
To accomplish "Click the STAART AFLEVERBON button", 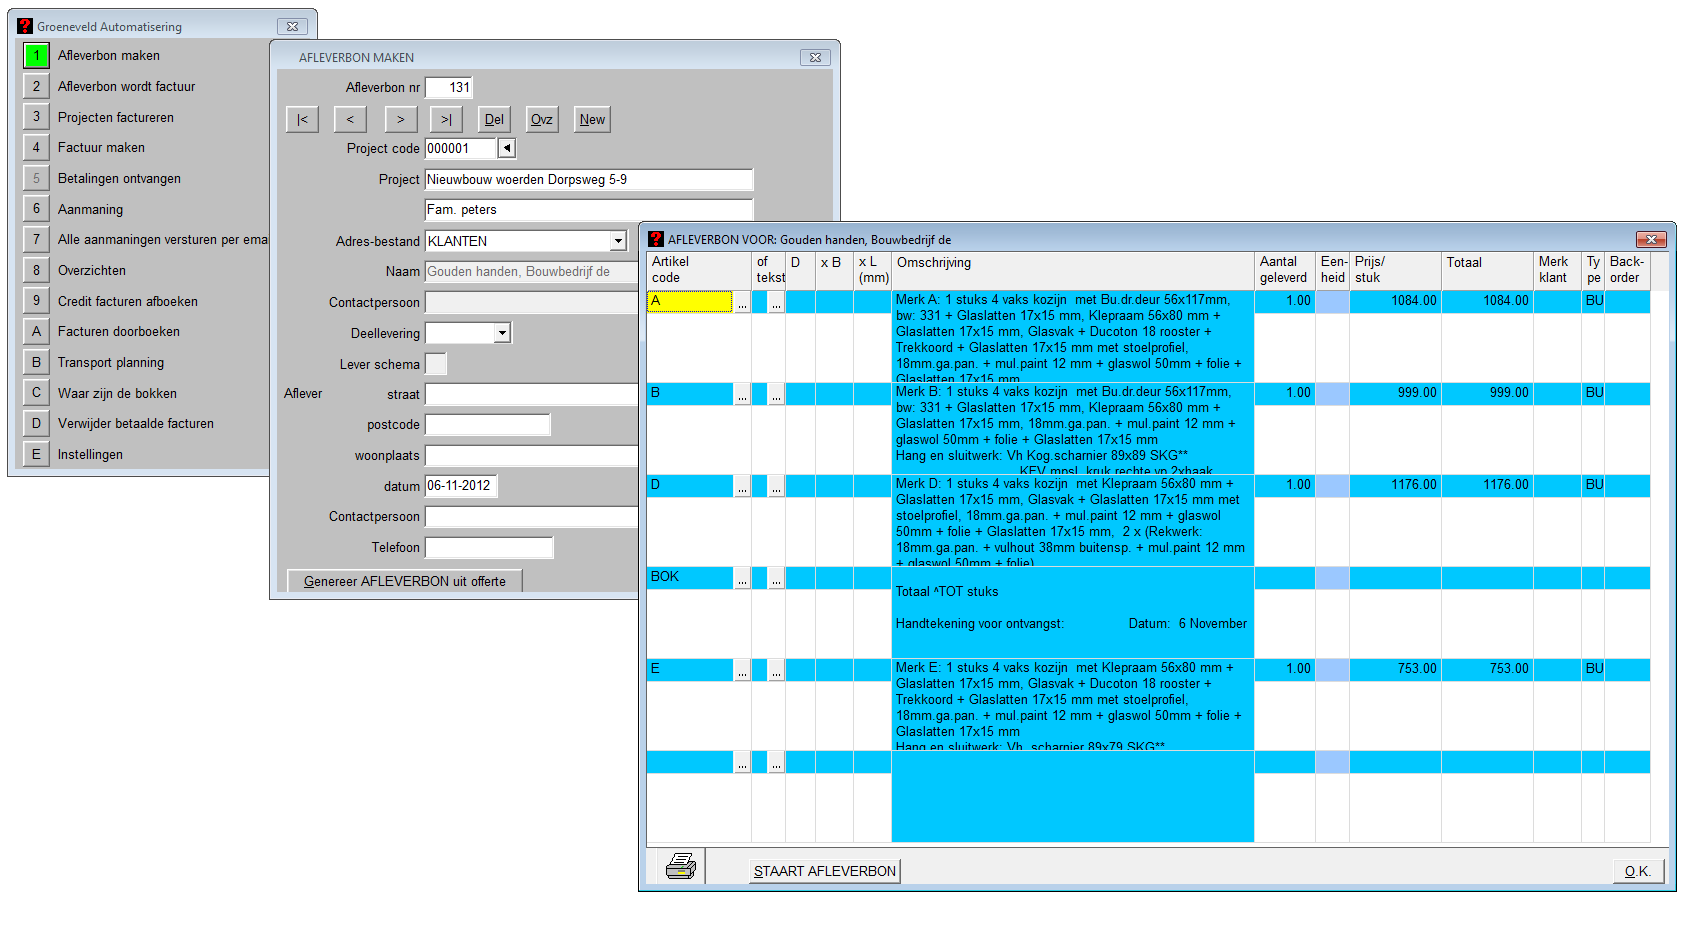I will pos(824,871).
